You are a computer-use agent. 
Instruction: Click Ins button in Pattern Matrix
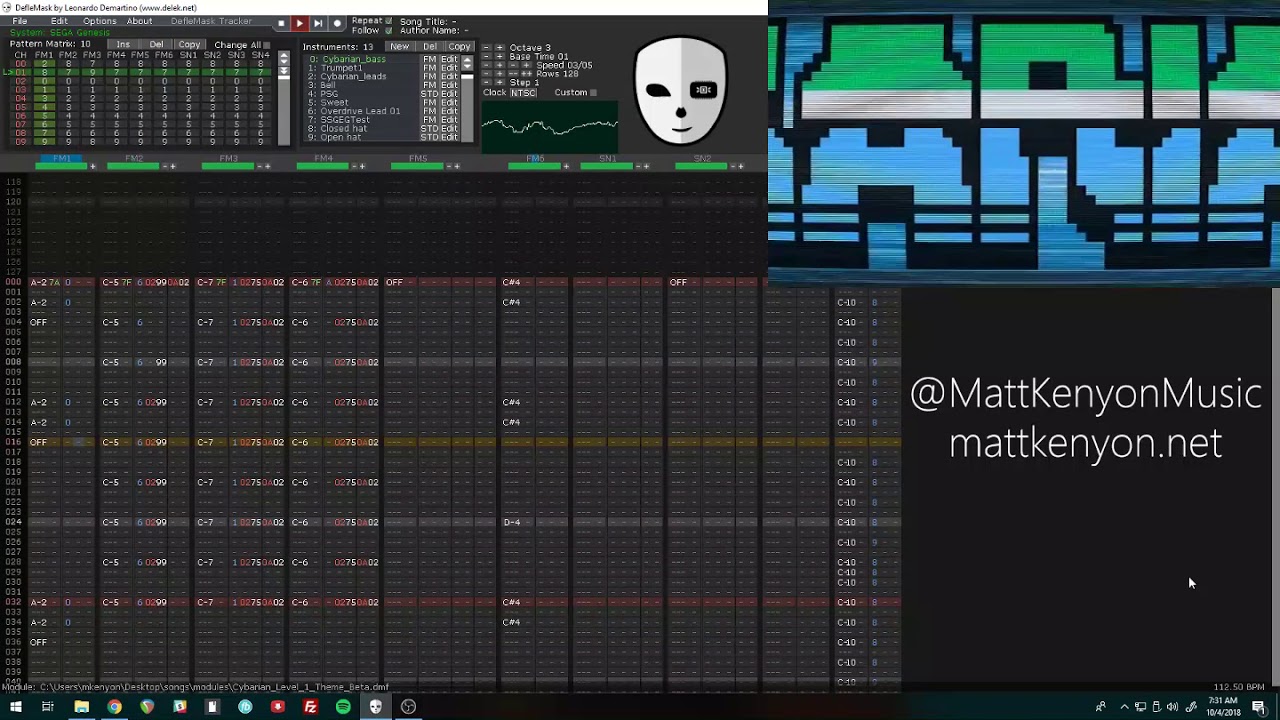[x=123, y=44]
